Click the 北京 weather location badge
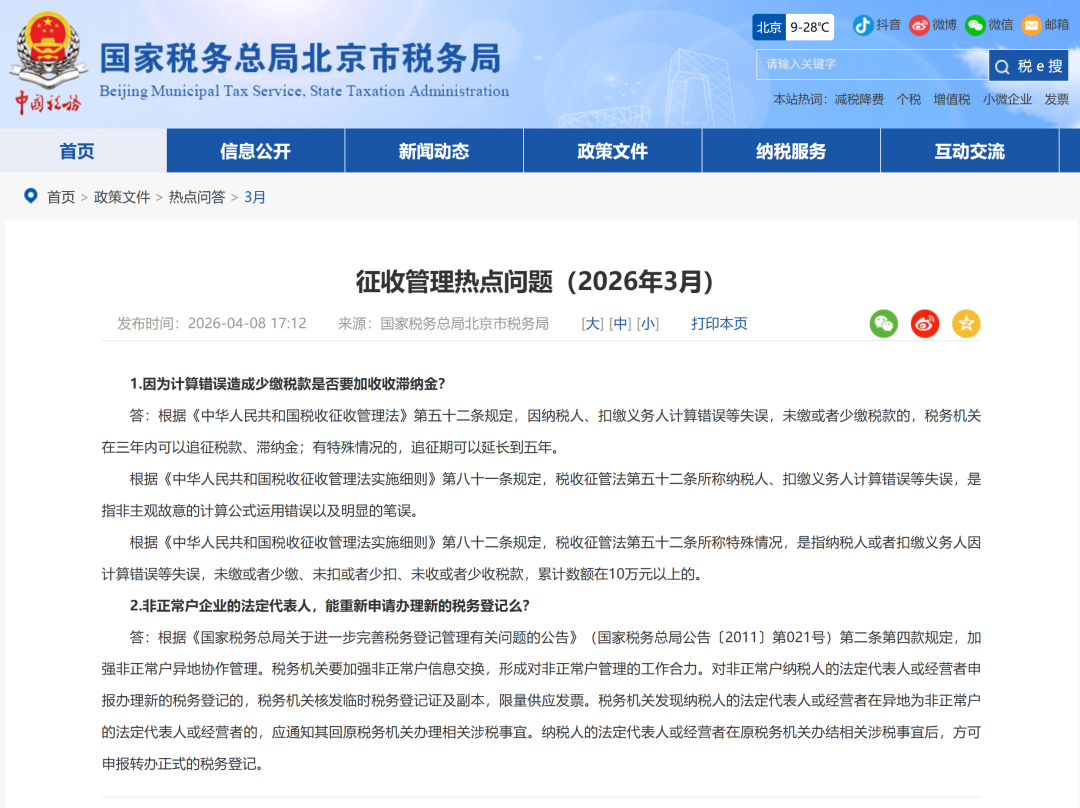This screenshot has height=808, width=1080. tap(769, 27)
